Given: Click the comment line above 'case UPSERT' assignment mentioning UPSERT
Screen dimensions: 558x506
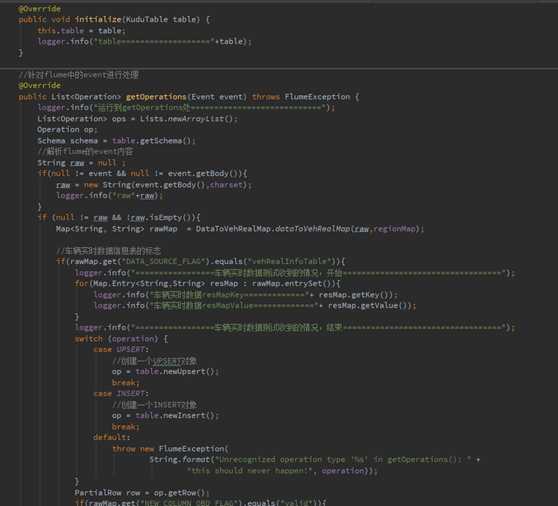Looking at the screenshot, I should tap(154, 361).
